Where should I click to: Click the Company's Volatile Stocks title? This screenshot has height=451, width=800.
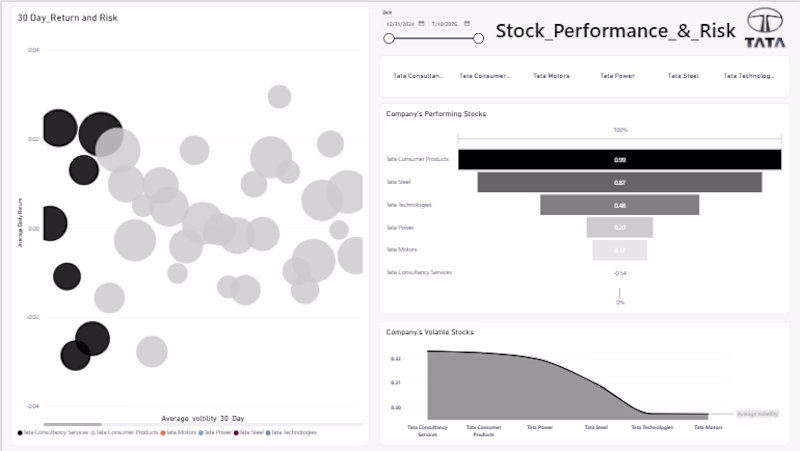(x=430, y=332)
